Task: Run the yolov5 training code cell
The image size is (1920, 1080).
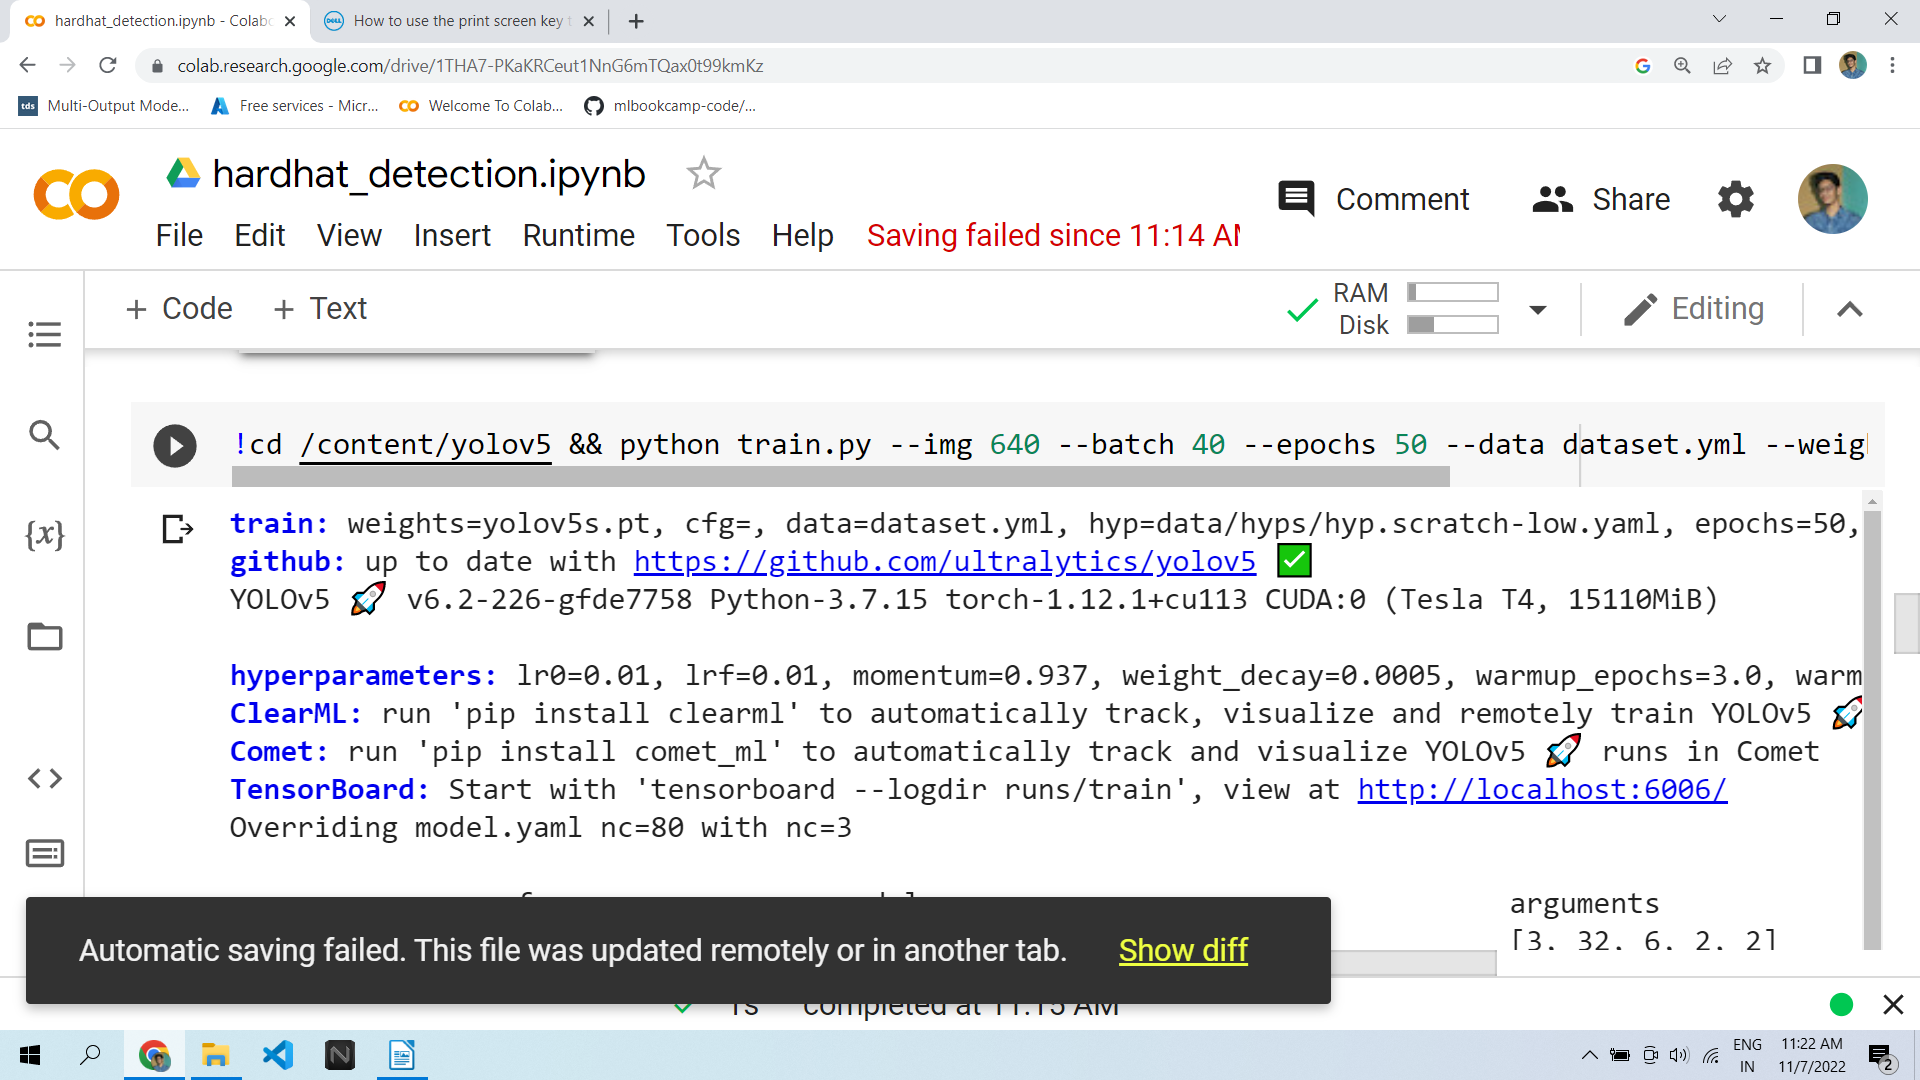Action: (x=175, y=446)
